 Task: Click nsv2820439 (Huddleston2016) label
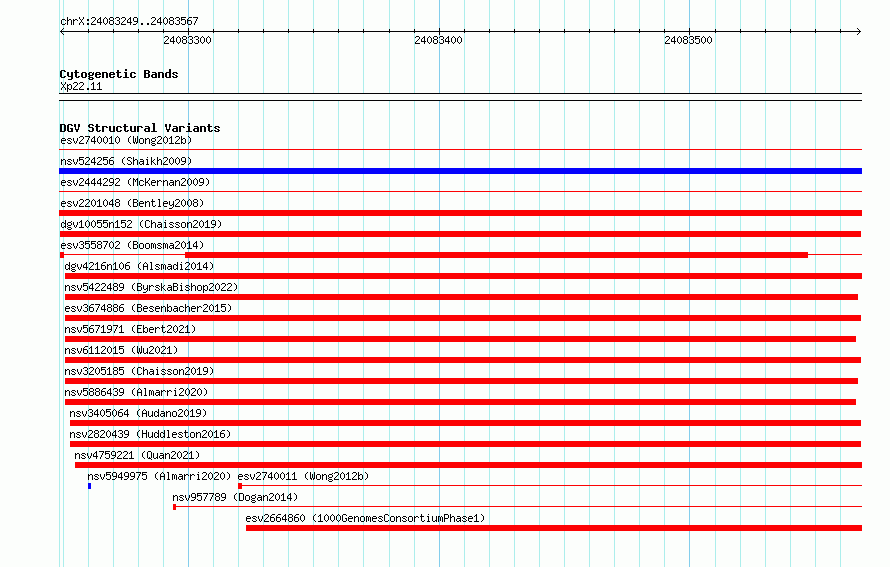tap(150, 434)
